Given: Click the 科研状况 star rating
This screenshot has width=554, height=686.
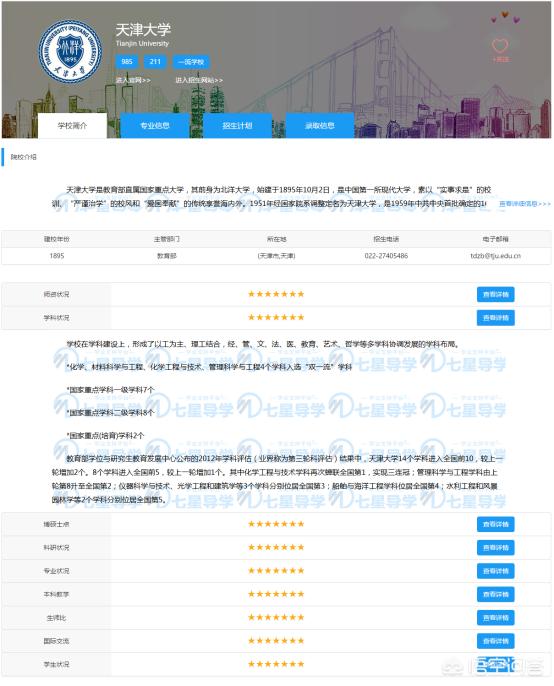Looking at the screenshot, I should point(276,547).
